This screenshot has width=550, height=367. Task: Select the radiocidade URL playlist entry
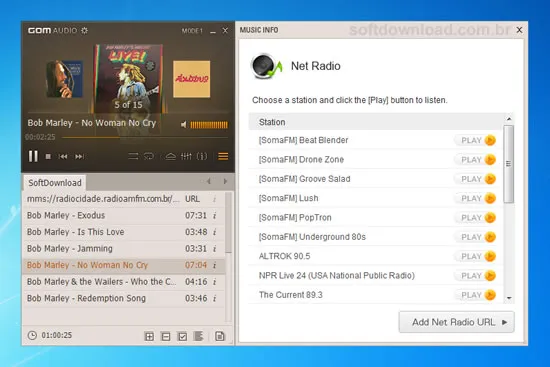[x=123, y=199]
